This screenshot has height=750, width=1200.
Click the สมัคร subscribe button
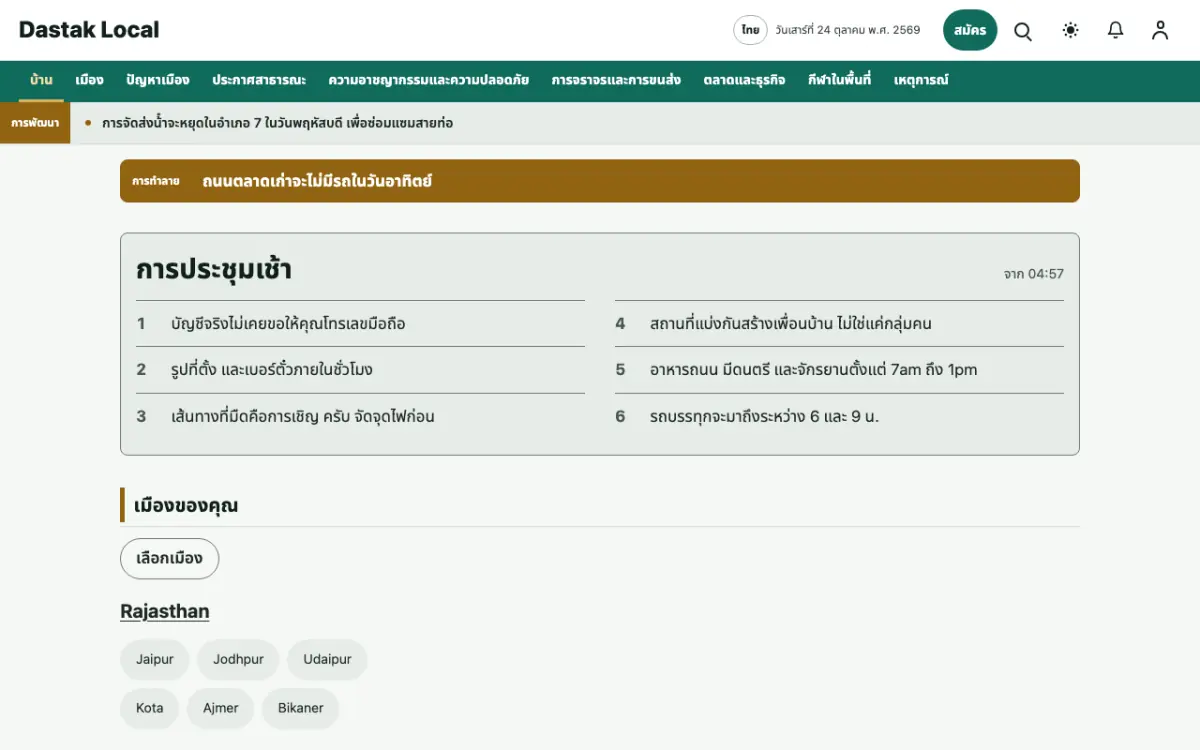tap(970, 30)
